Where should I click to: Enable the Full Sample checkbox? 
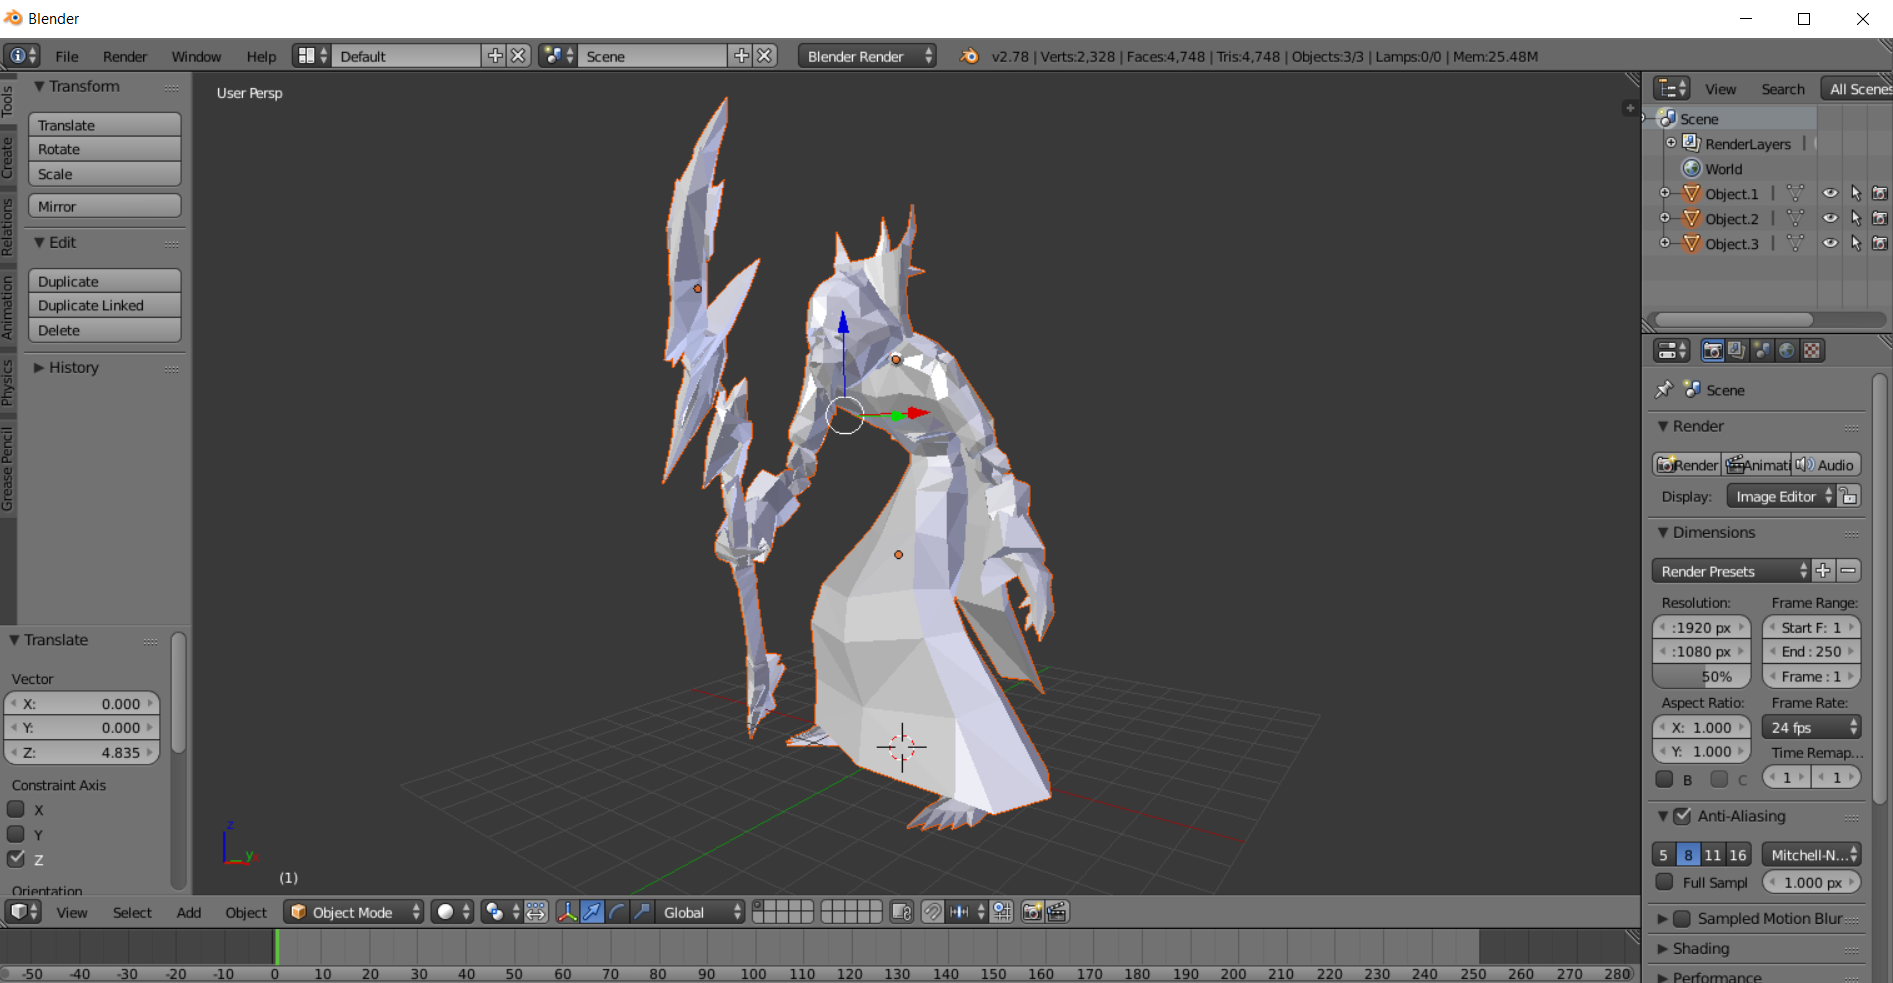click(x=1664, y=882)
